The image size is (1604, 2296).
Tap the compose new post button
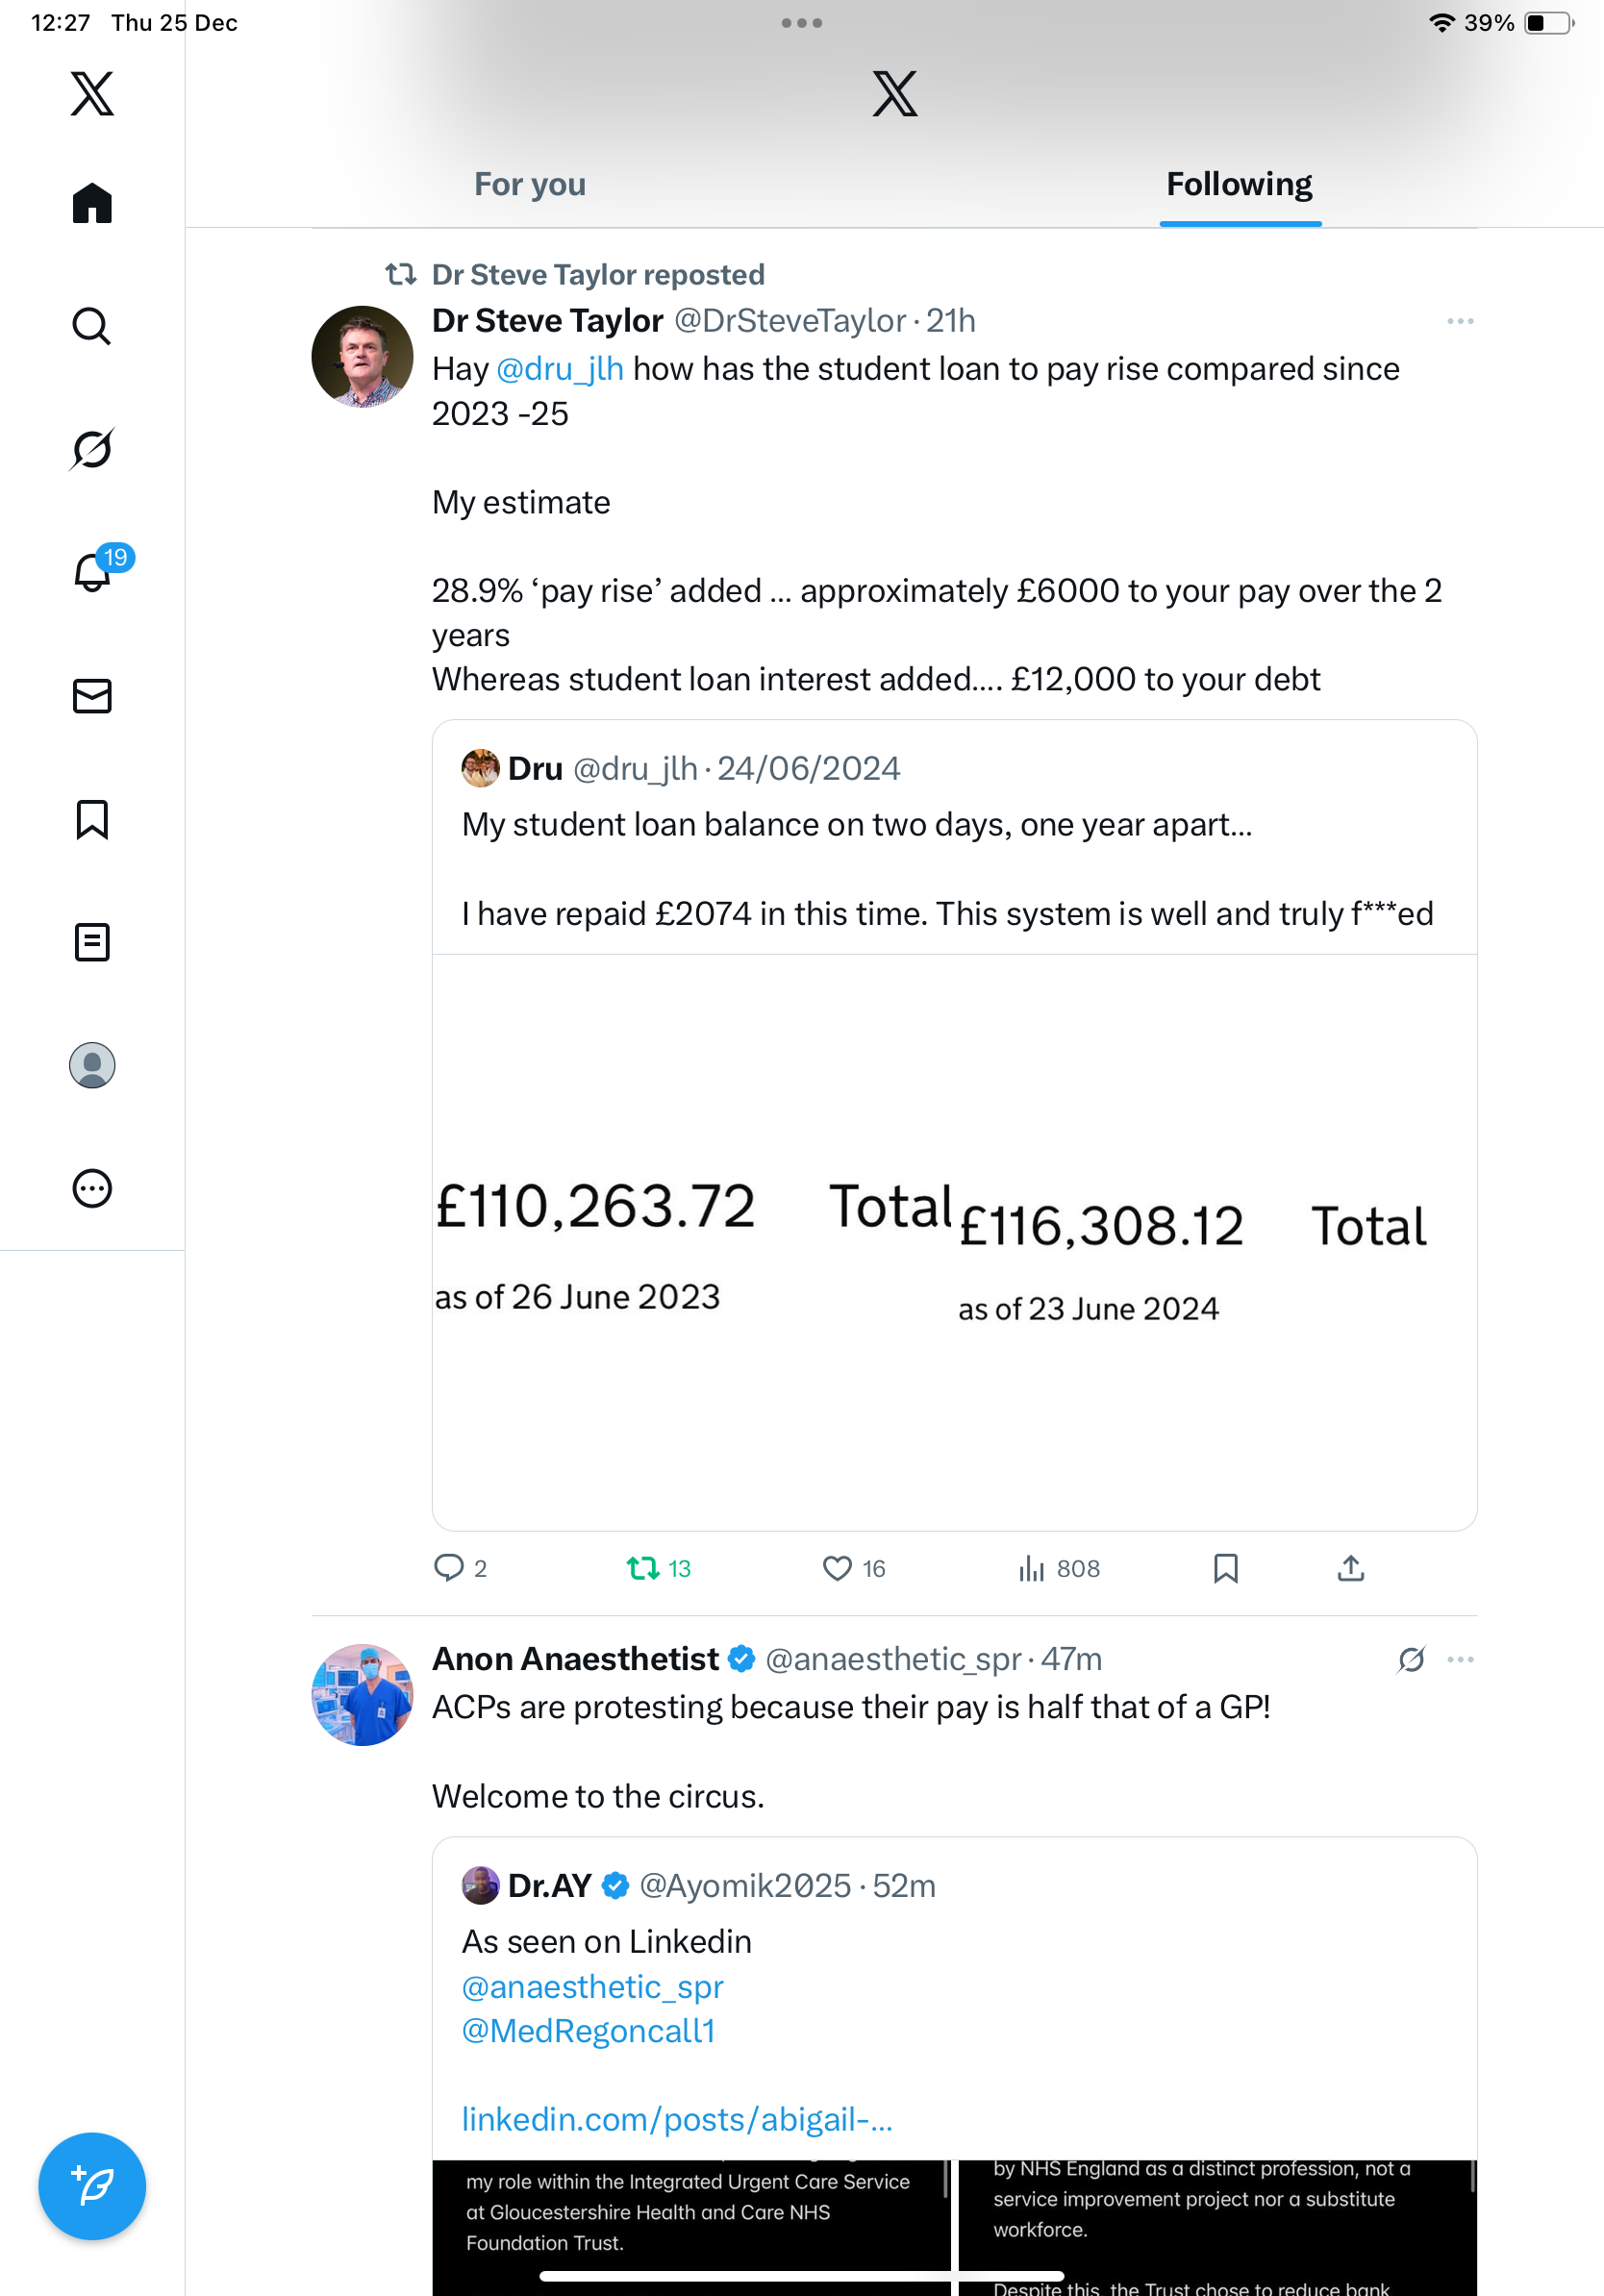[92, 2186]
